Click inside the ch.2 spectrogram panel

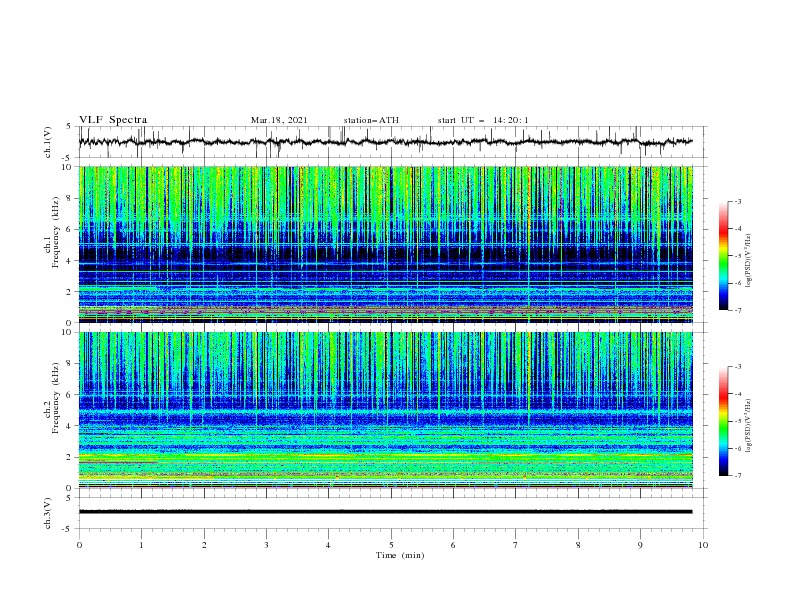tap(385, 410)
